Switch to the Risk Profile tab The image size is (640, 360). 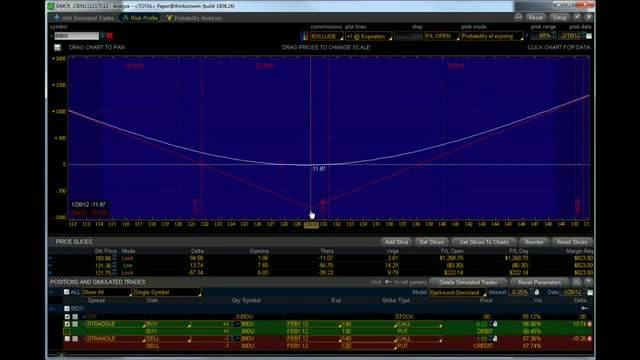(x=140, y=18)
